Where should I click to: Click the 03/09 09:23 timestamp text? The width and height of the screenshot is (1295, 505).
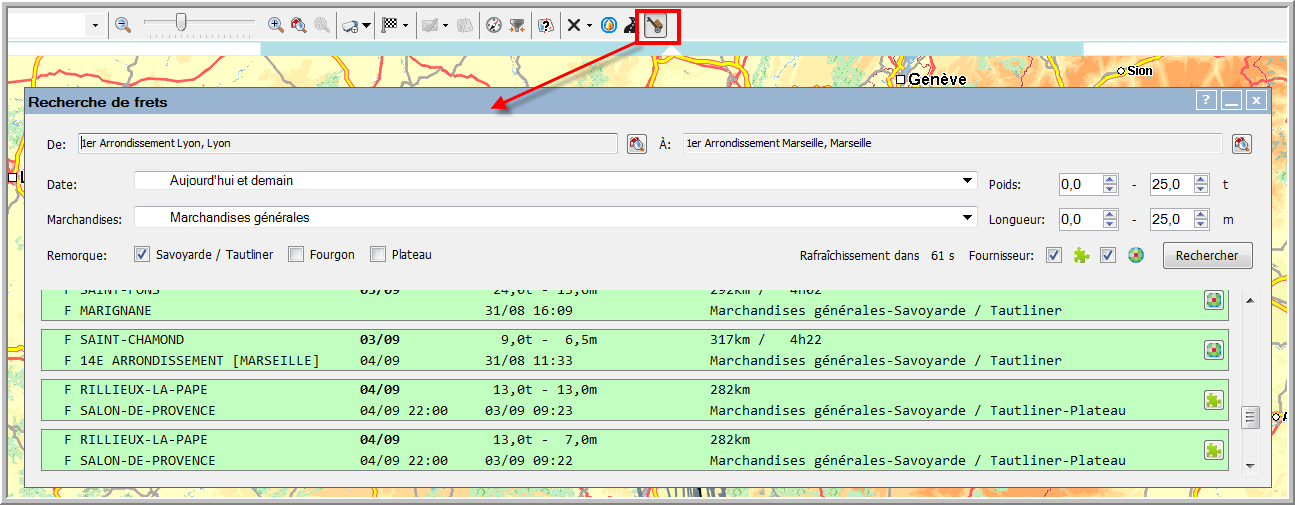(x=528, y=410)
